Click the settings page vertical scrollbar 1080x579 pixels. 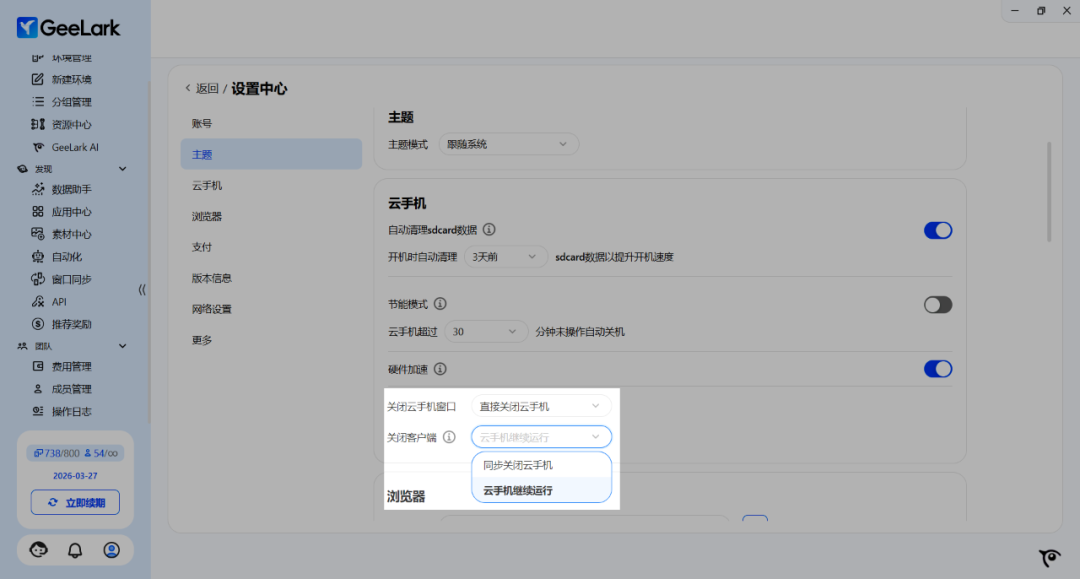[1049, 191]
